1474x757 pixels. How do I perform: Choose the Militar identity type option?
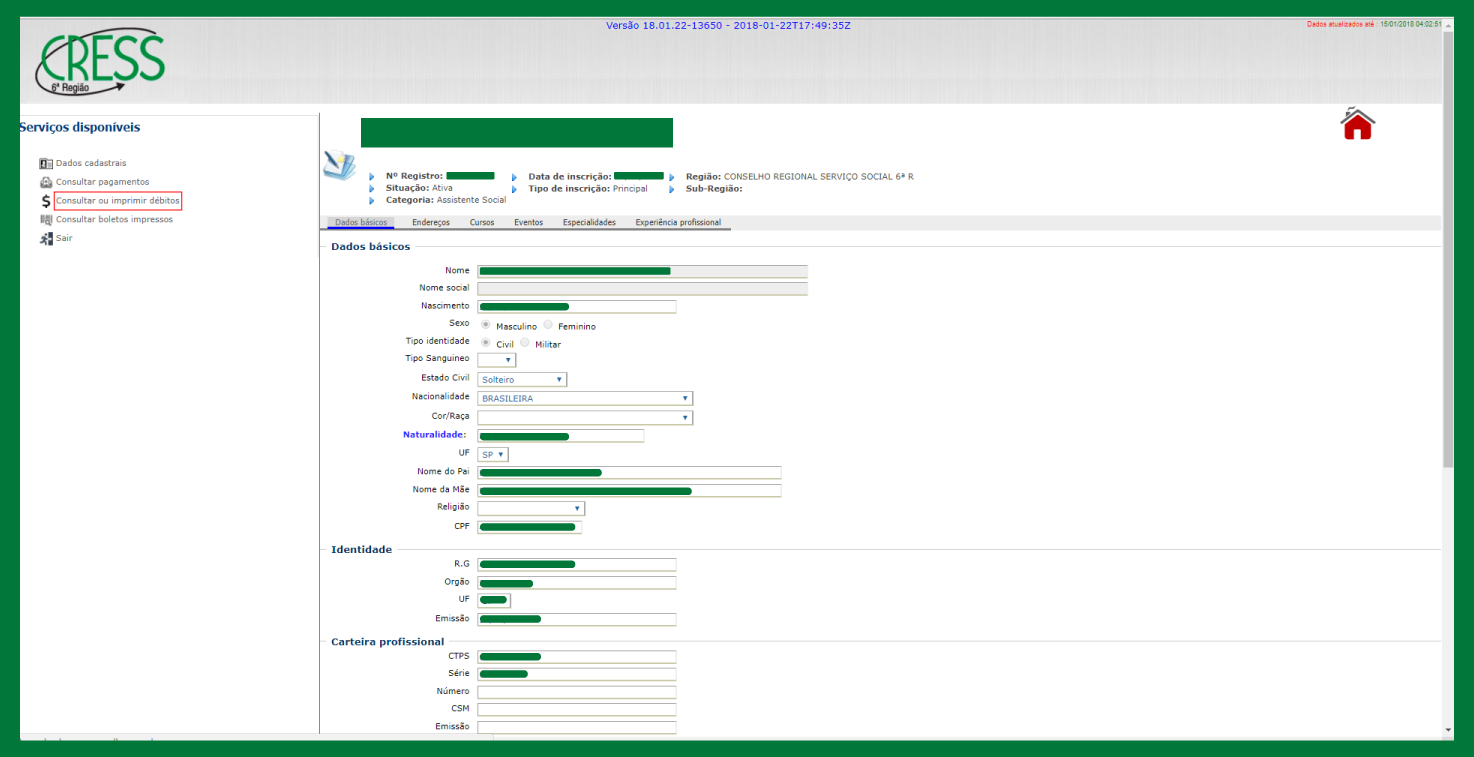[525, 343]
